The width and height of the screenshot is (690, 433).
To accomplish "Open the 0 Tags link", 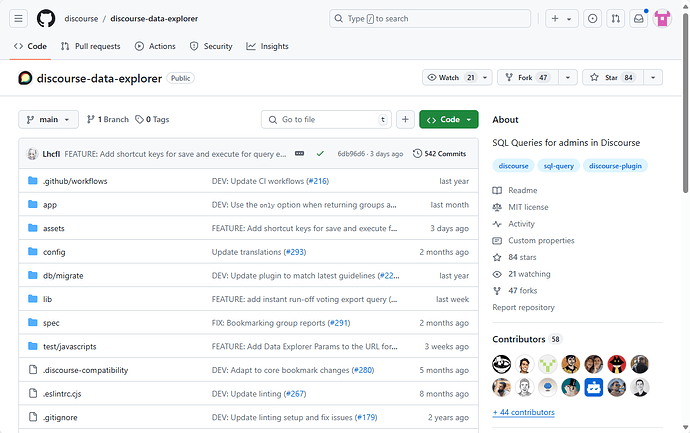I will (x=152, y=120).
